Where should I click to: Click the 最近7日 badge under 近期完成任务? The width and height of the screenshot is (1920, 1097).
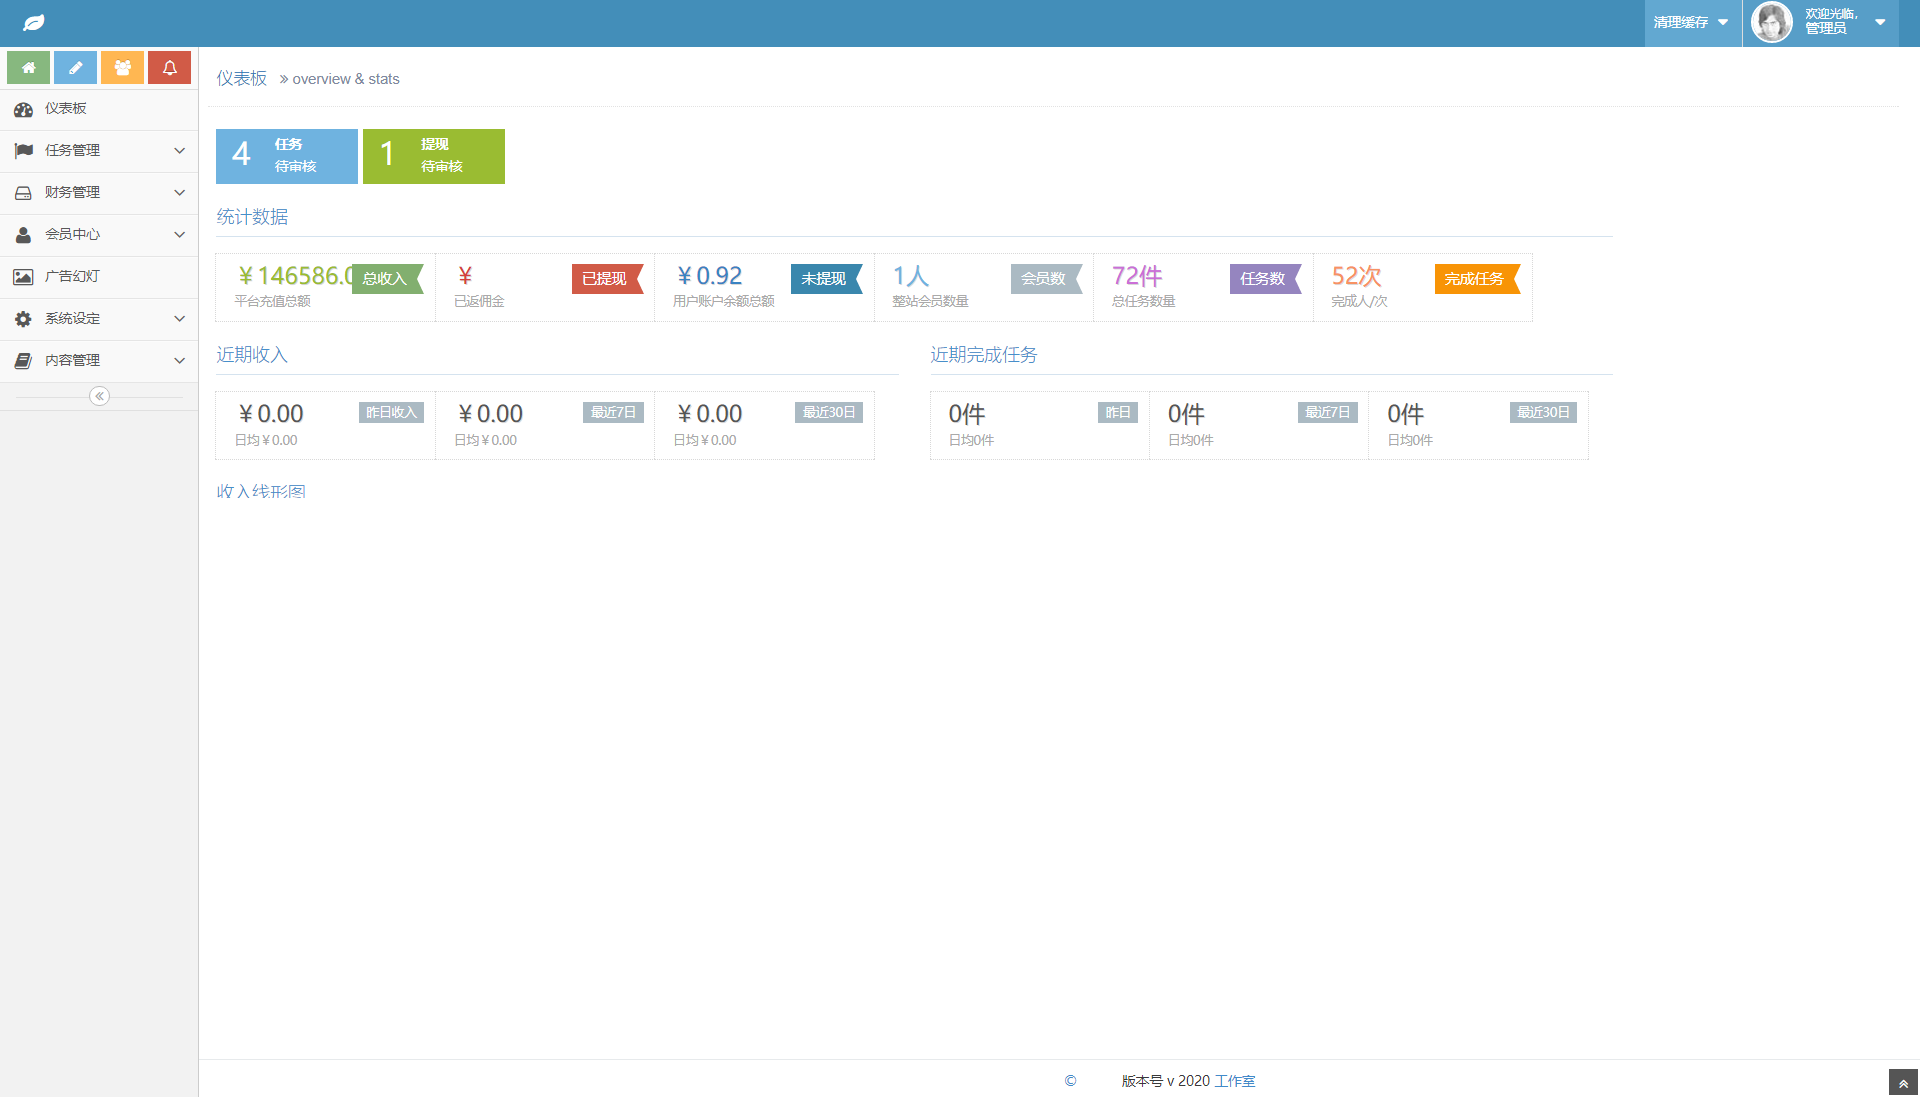(x=1328, y=412)
